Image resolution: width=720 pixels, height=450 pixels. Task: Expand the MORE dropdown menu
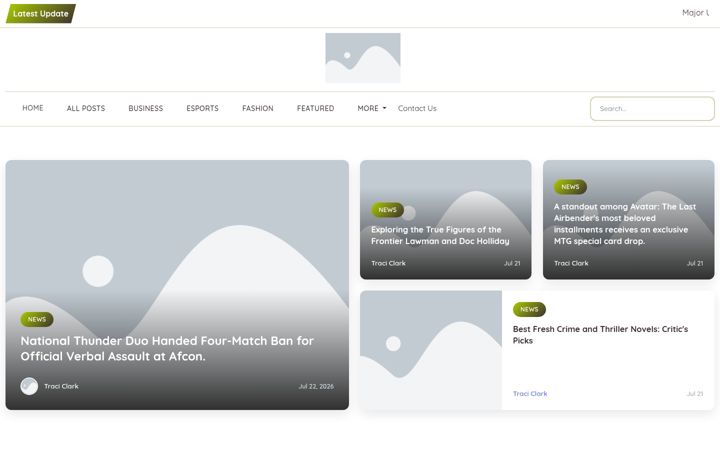[x=371, y=108]
